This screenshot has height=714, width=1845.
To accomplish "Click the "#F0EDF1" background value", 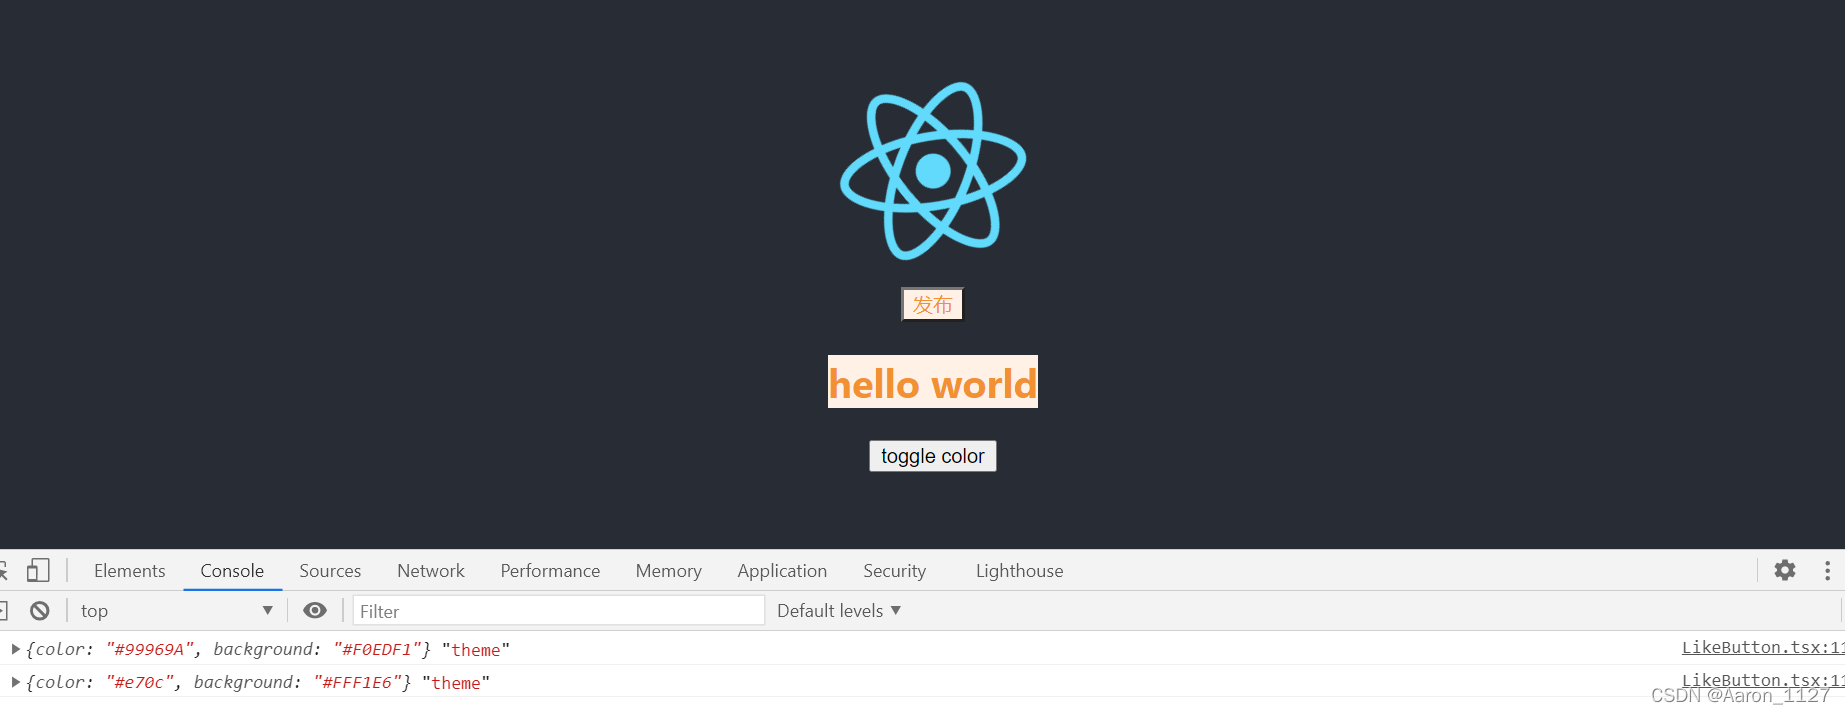I will point(377,649).
